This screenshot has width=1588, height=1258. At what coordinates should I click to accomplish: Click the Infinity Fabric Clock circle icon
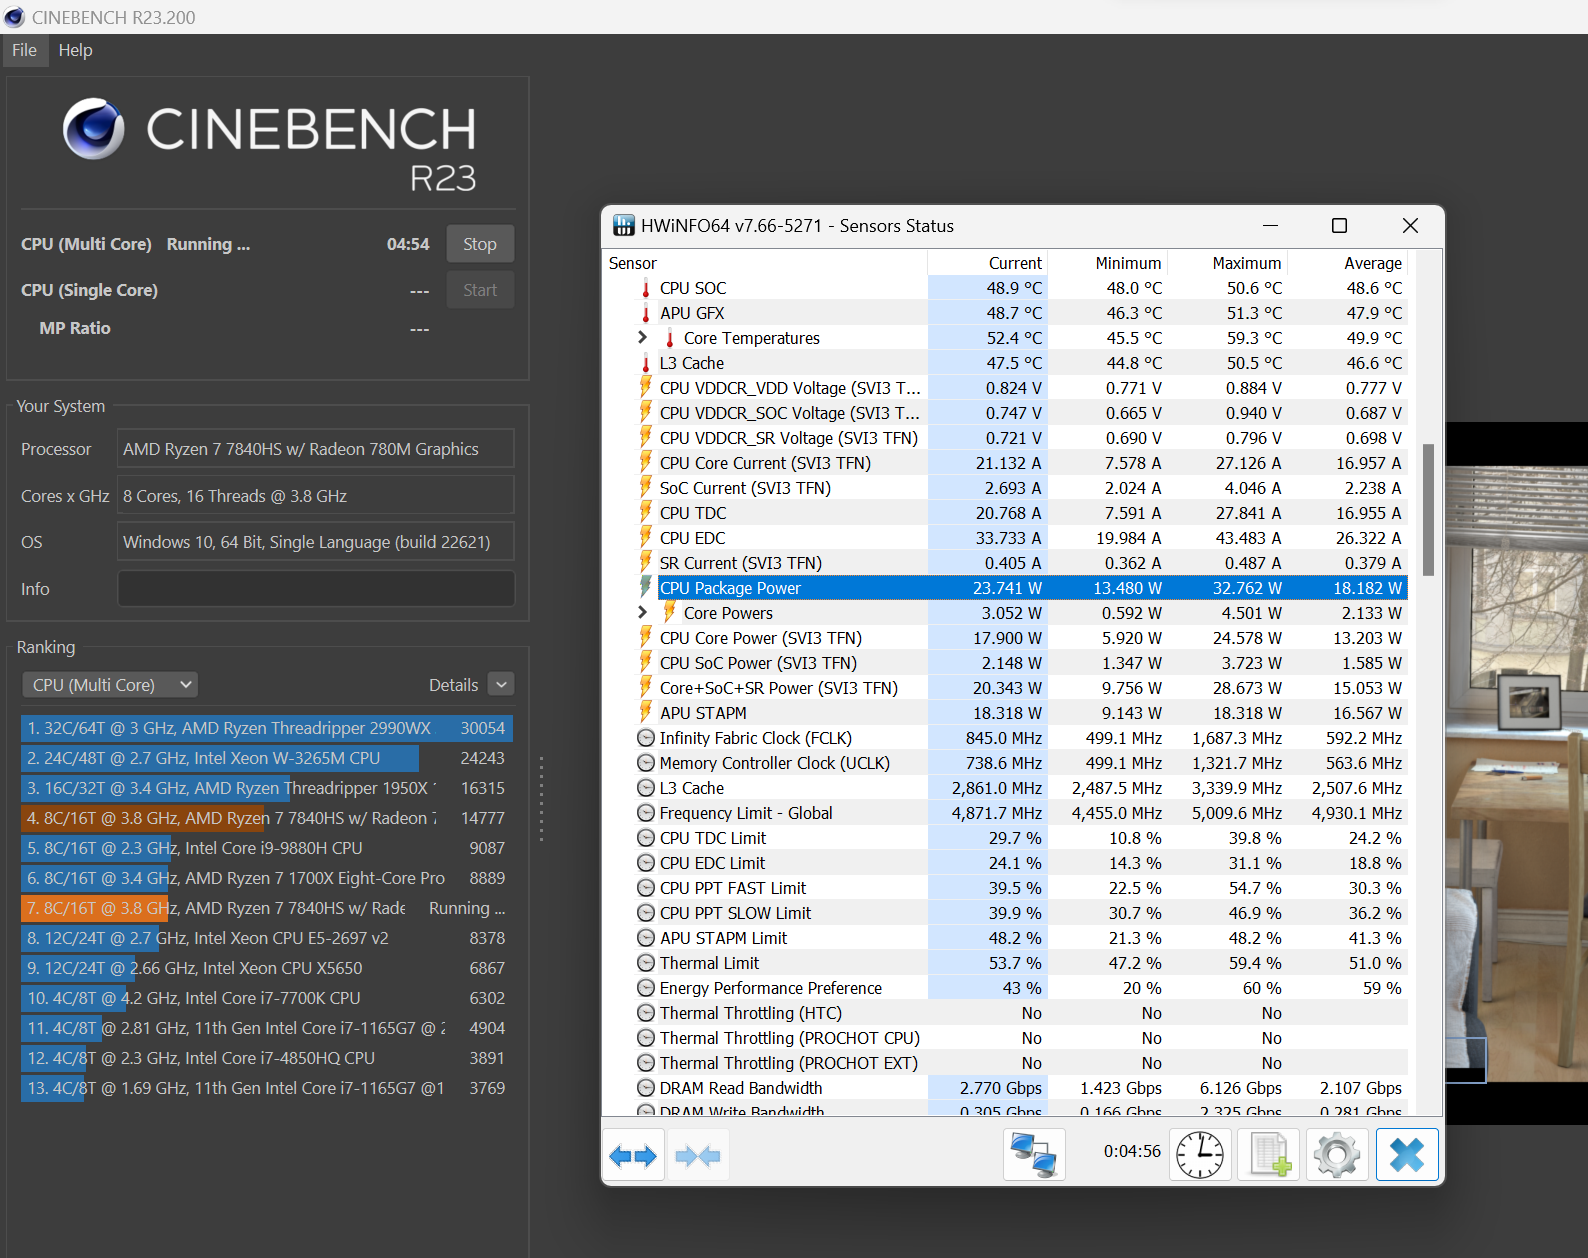click(x=646, y=738)
